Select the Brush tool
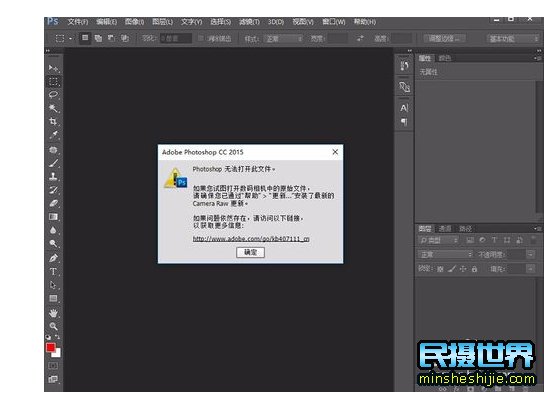This screenshot has width=544, height=393. pos(53,163)
